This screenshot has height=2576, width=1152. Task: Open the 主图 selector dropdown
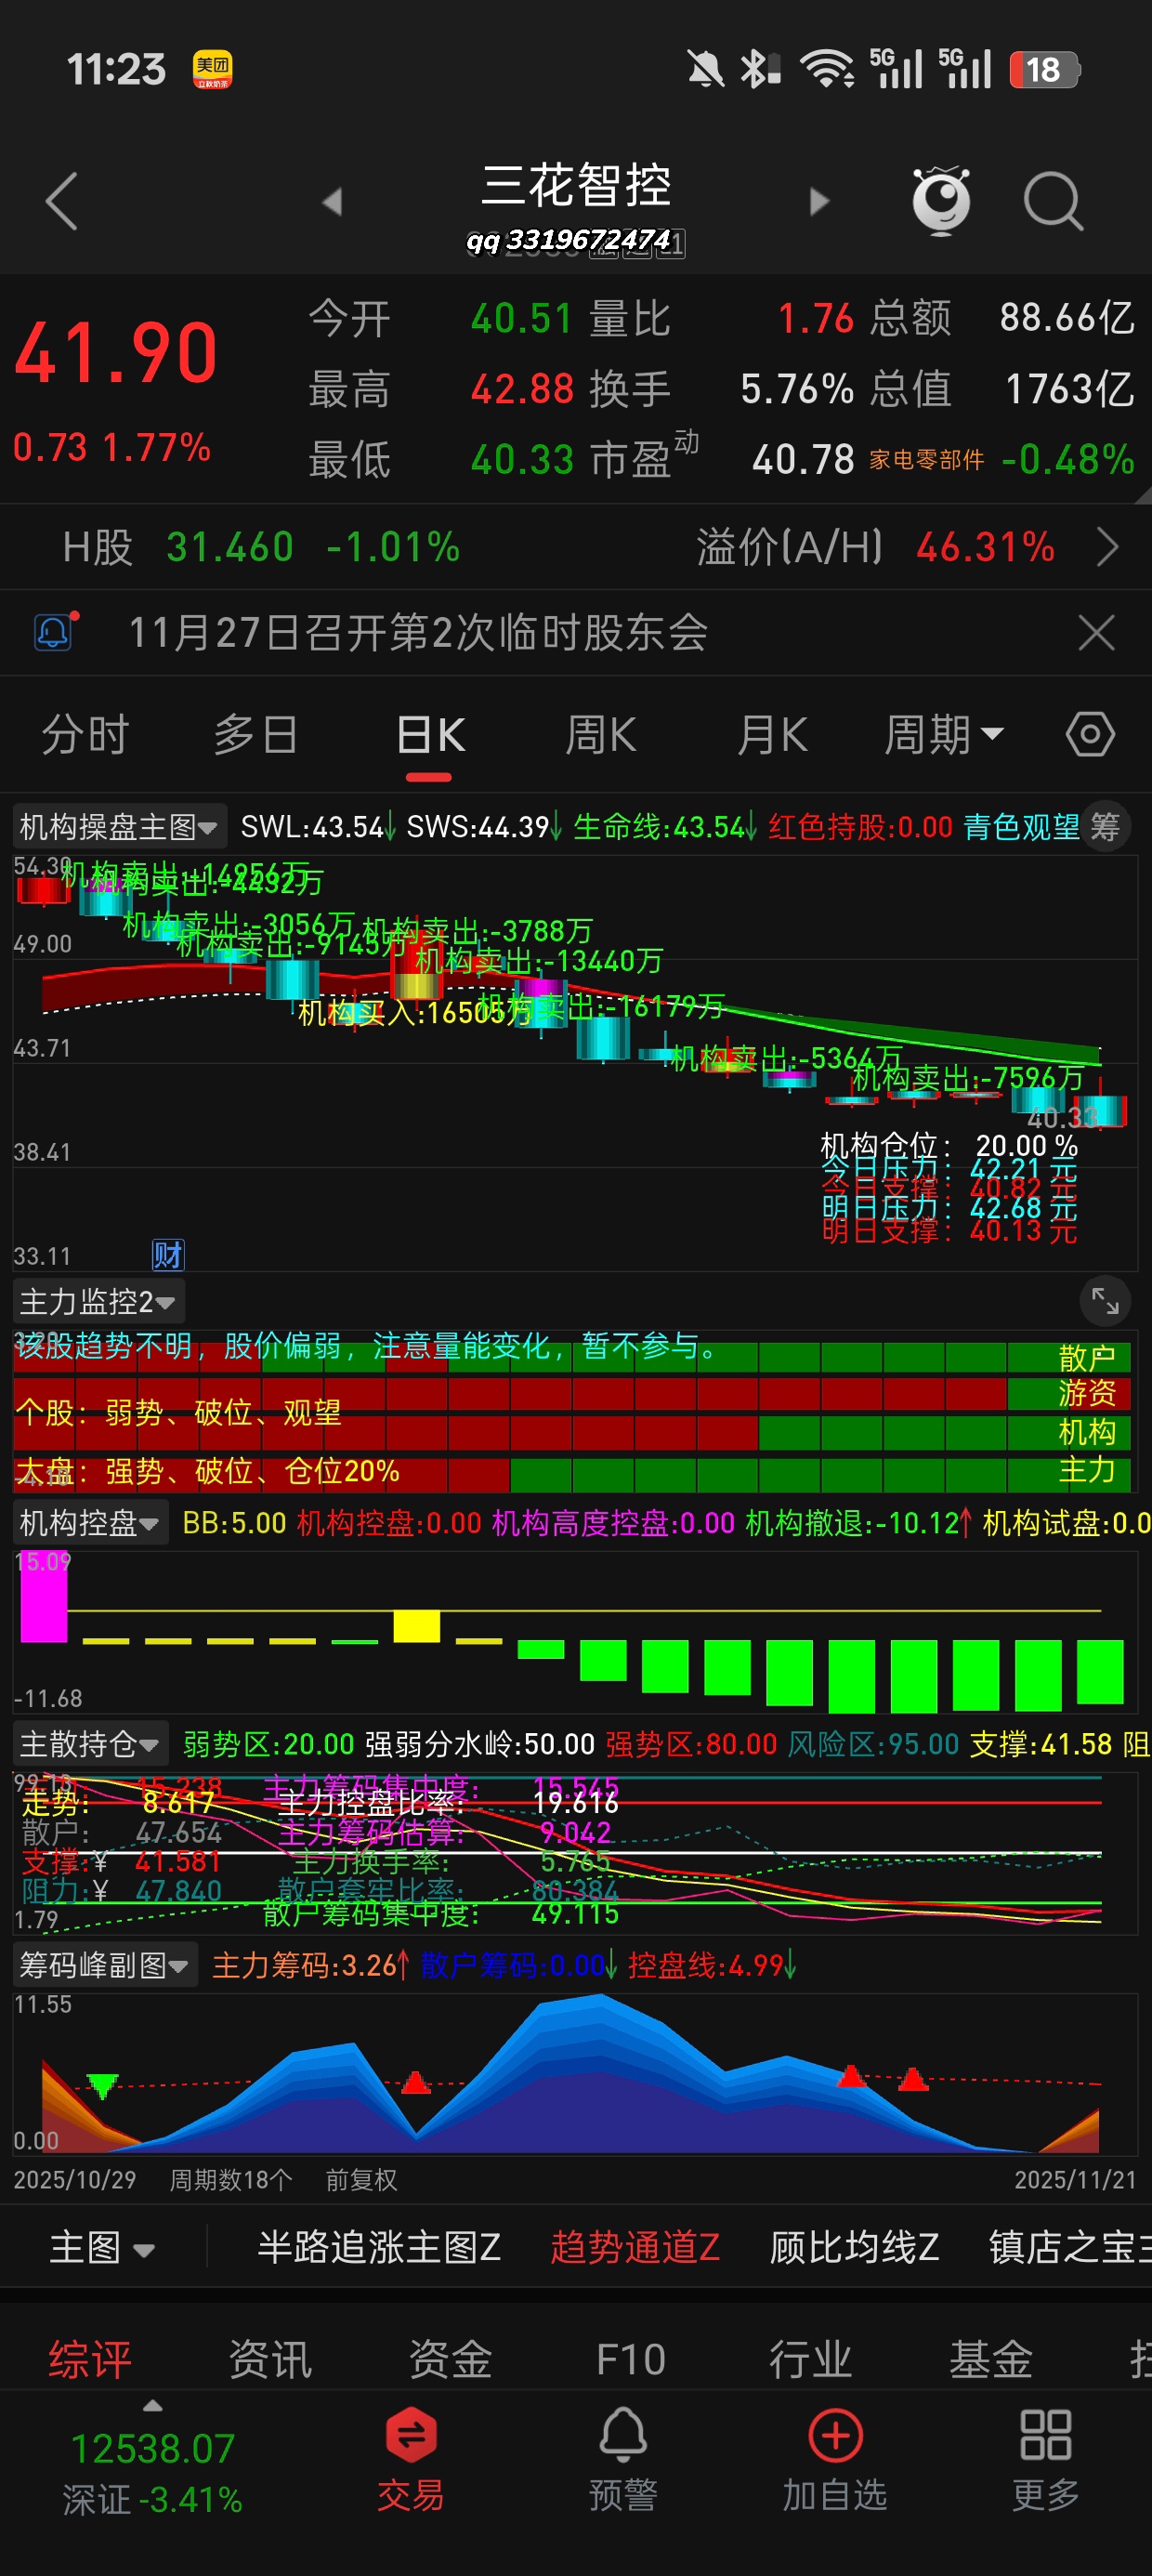pyautogui.click(x=102, y=2247)
